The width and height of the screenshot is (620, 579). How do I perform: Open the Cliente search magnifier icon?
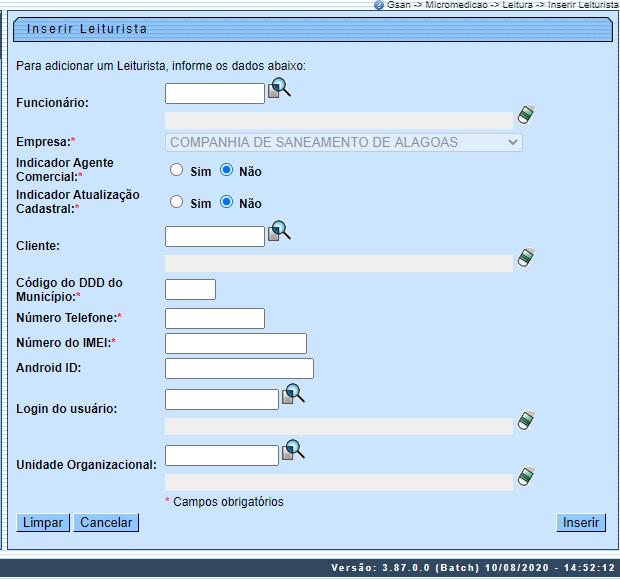(280, 231)
